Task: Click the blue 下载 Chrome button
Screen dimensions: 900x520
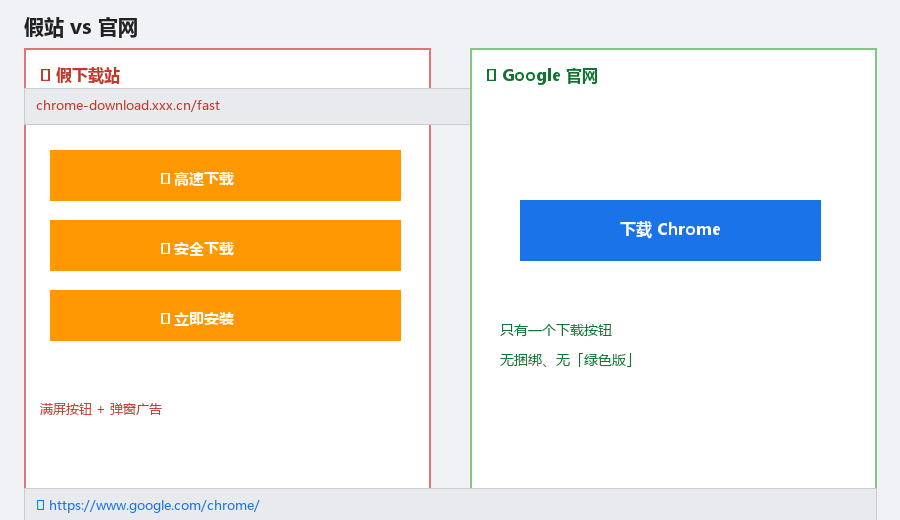Action: click(x=670, y=230)
